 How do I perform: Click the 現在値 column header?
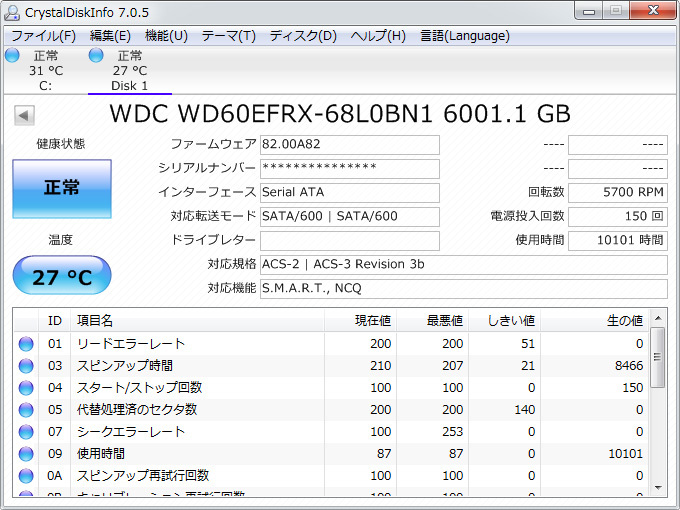point(360,321)
